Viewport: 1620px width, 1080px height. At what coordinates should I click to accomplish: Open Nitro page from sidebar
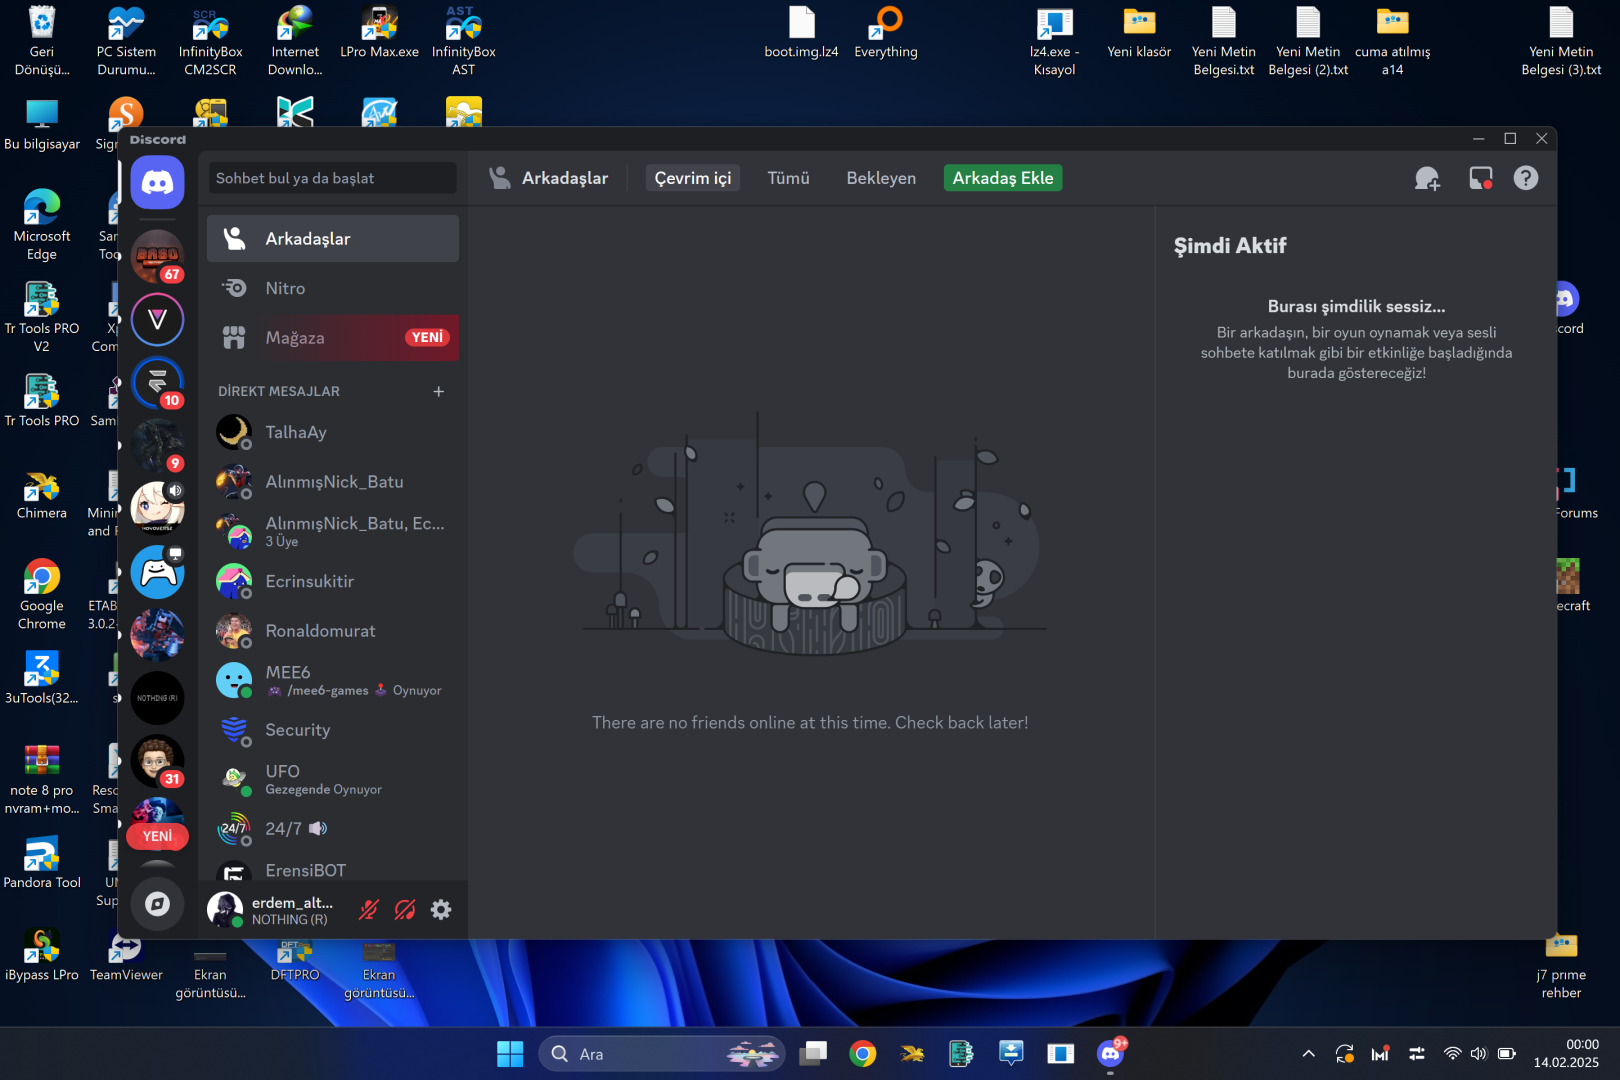point(333,288)
